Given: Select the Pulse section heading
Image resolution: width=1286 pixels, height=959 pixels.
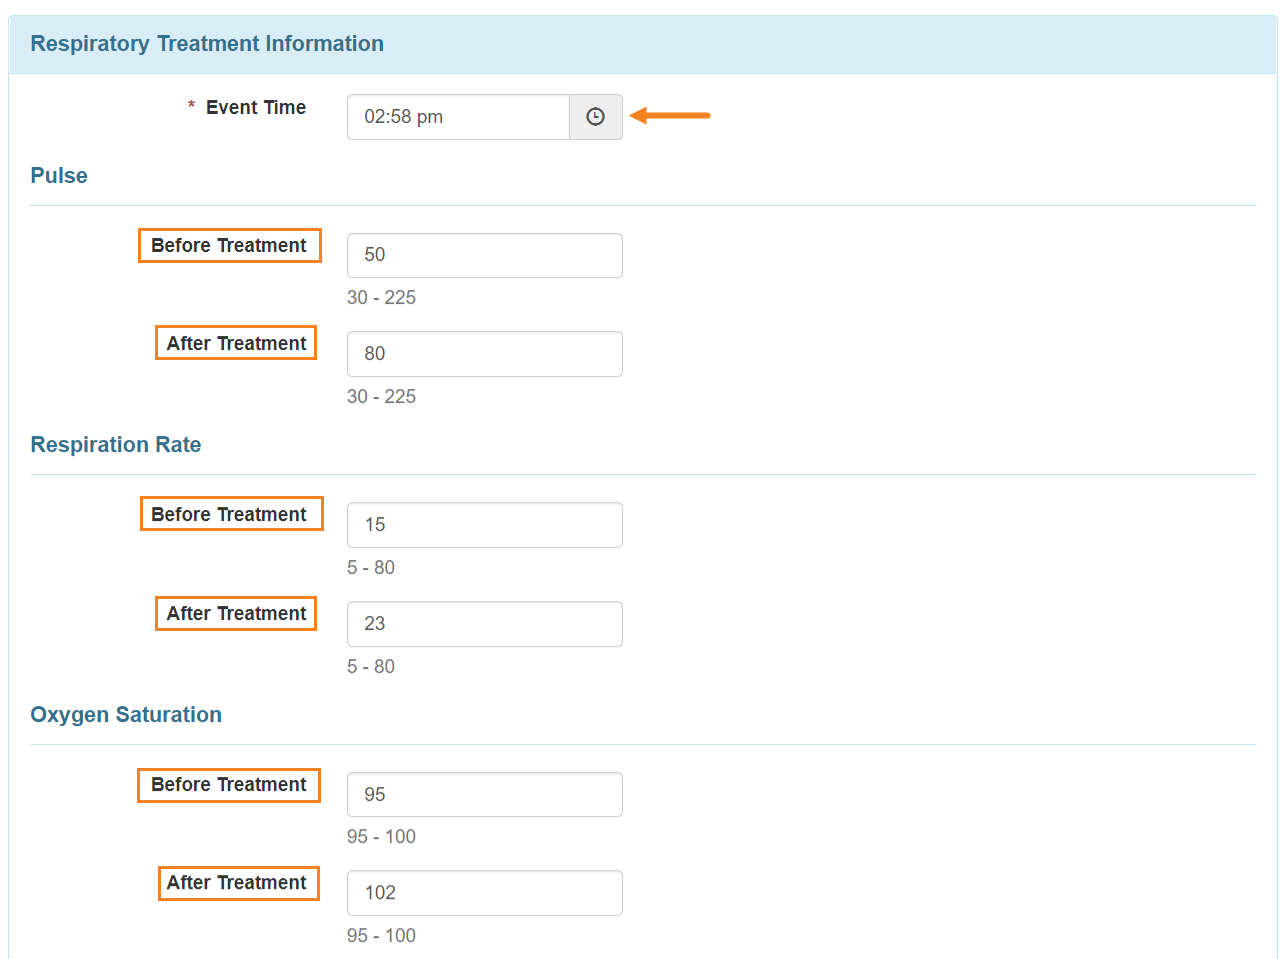Looking at the screenshot, I should pyautogui.click(x=59, y=176).
